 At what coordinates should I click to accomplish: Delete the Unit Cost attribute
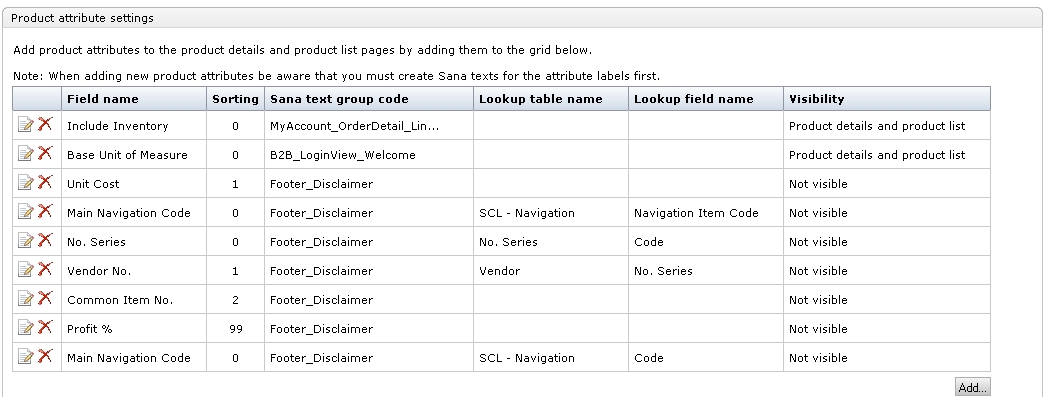45,182
